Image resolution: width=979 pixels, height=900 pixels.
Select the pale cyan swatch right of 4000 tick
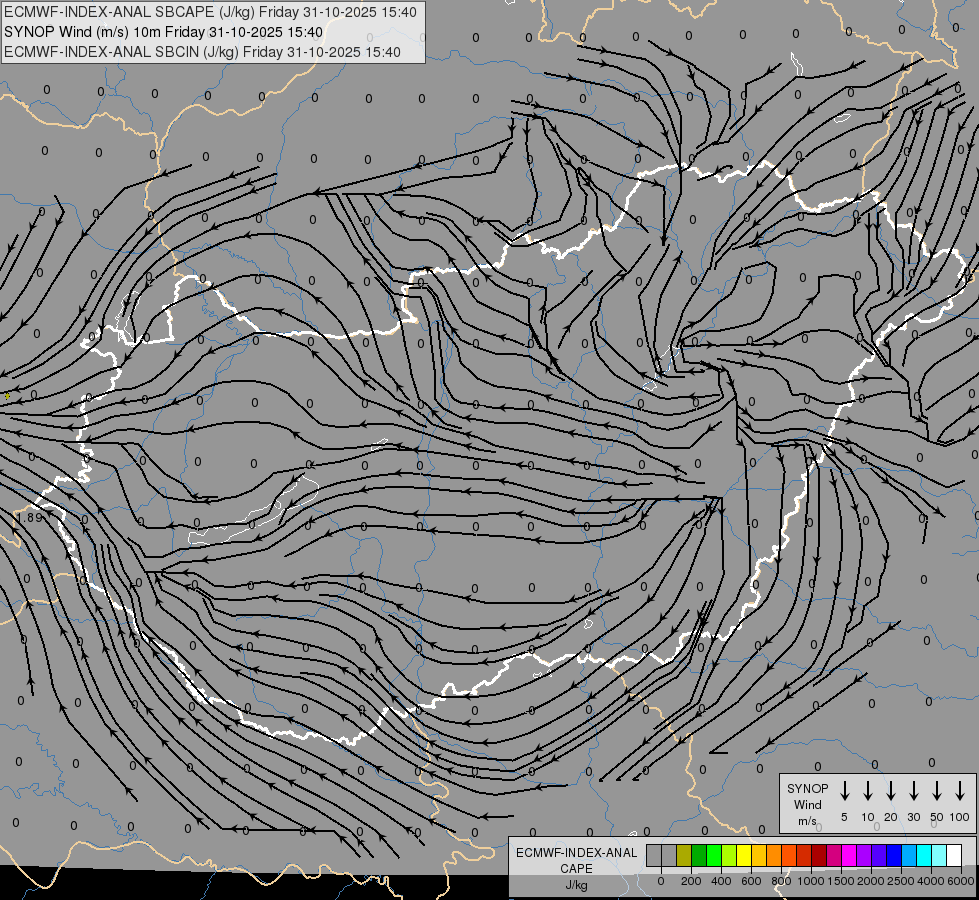click(x=940, y=855)
